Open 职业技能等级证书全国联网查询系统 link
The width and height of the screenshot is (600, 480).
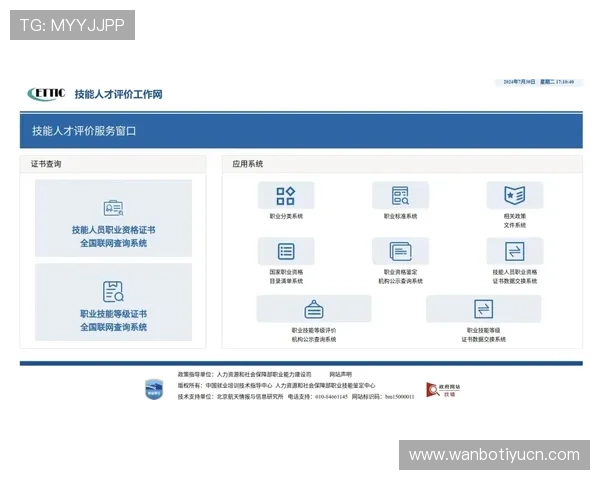point(113,320)
